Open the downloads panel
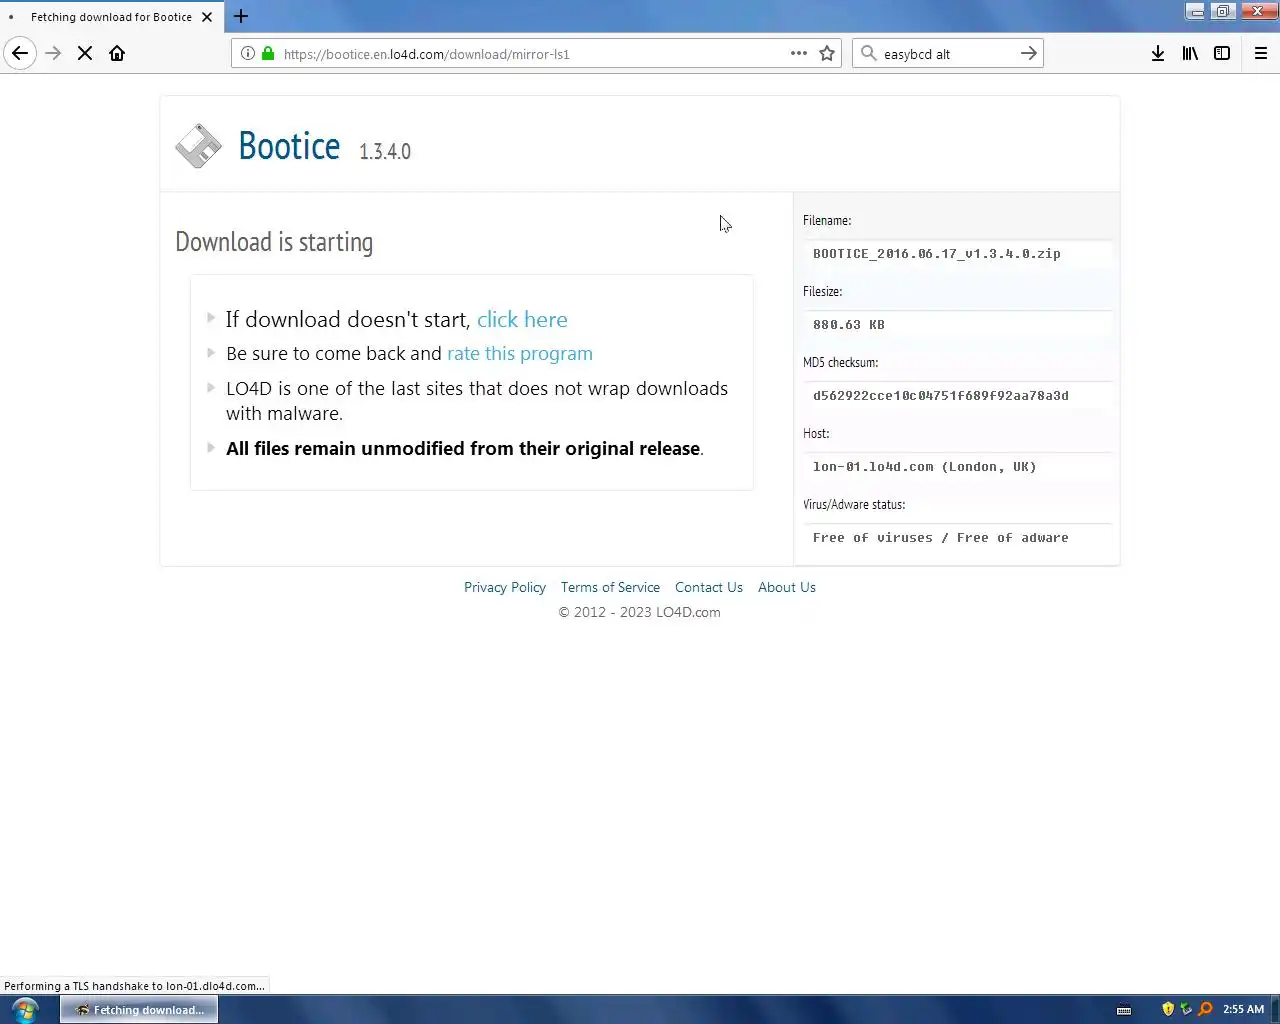The image size is (1280, 1024). pyautogui.click(x=1158, y=54)
